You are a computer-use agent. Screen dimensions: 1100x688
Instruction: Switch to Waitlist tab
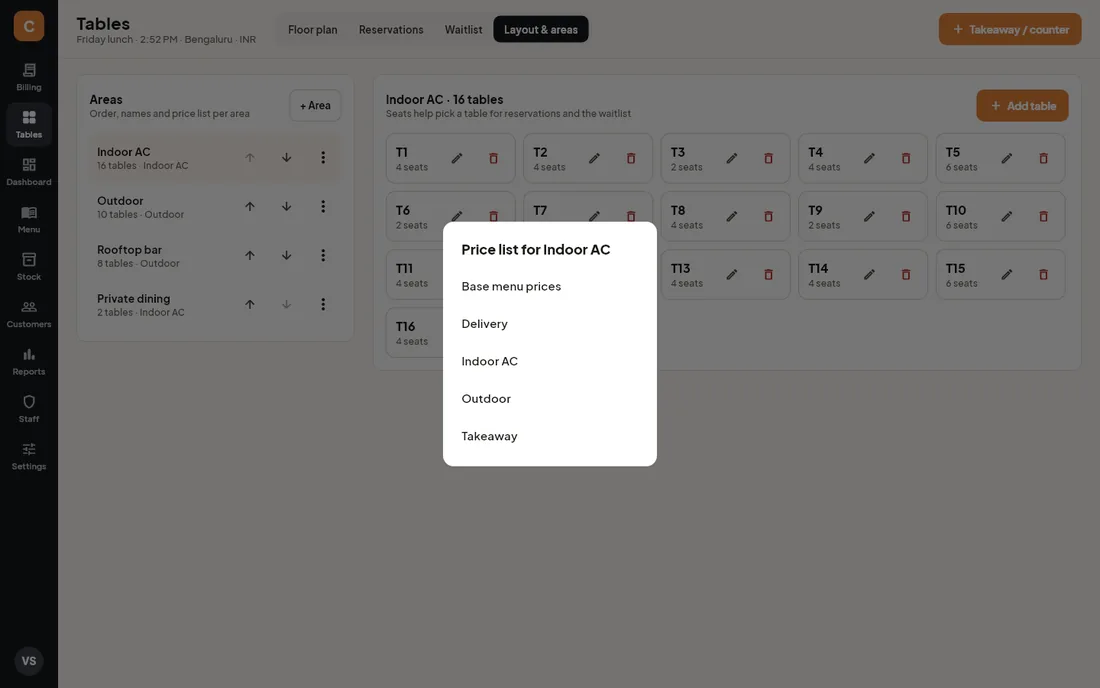463,29
